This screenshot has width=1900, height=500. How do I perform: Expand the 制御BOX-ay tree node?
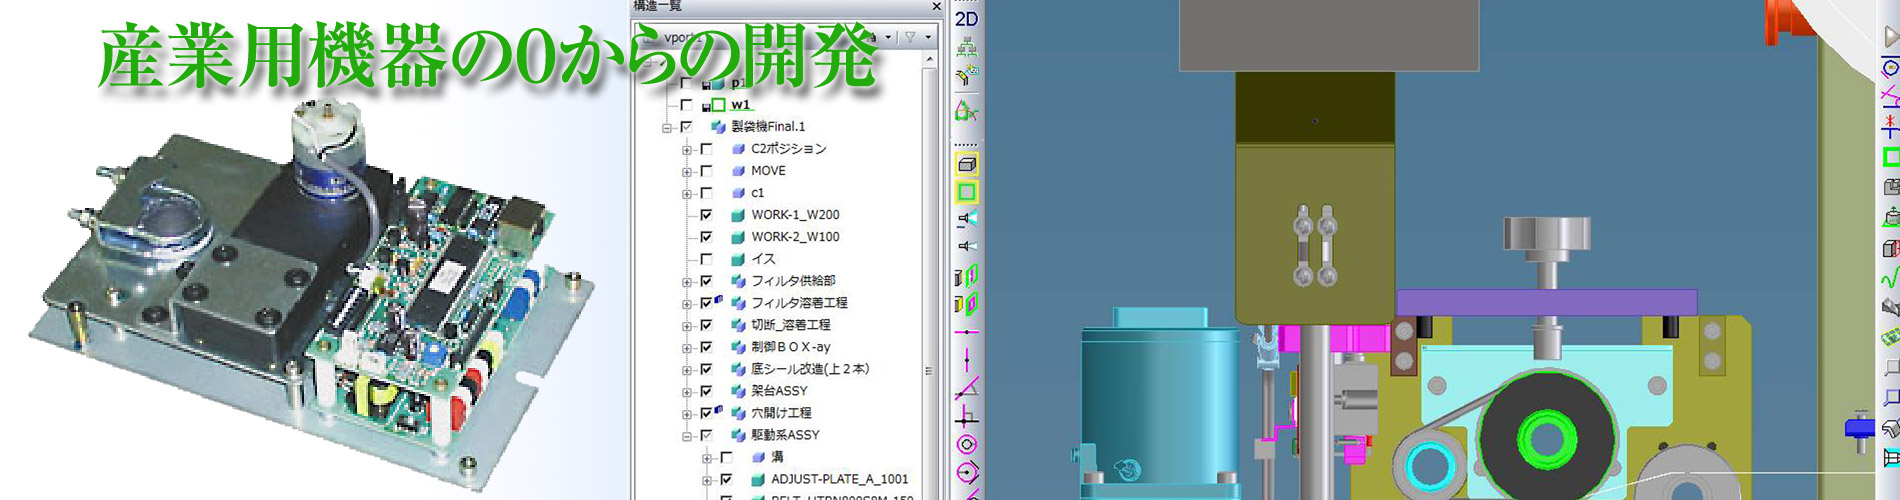coord(687,348)
